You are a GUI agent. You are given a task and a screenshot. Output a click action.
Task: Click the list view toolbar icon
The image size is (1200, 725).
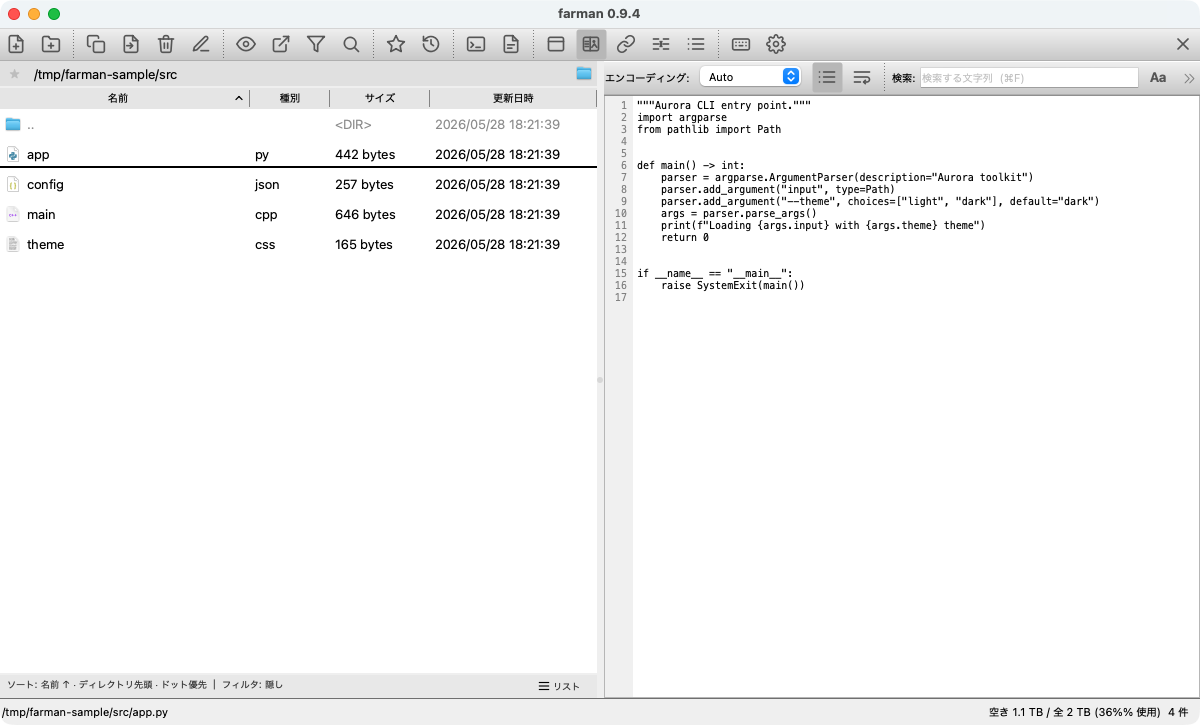(x=696, y=44)
